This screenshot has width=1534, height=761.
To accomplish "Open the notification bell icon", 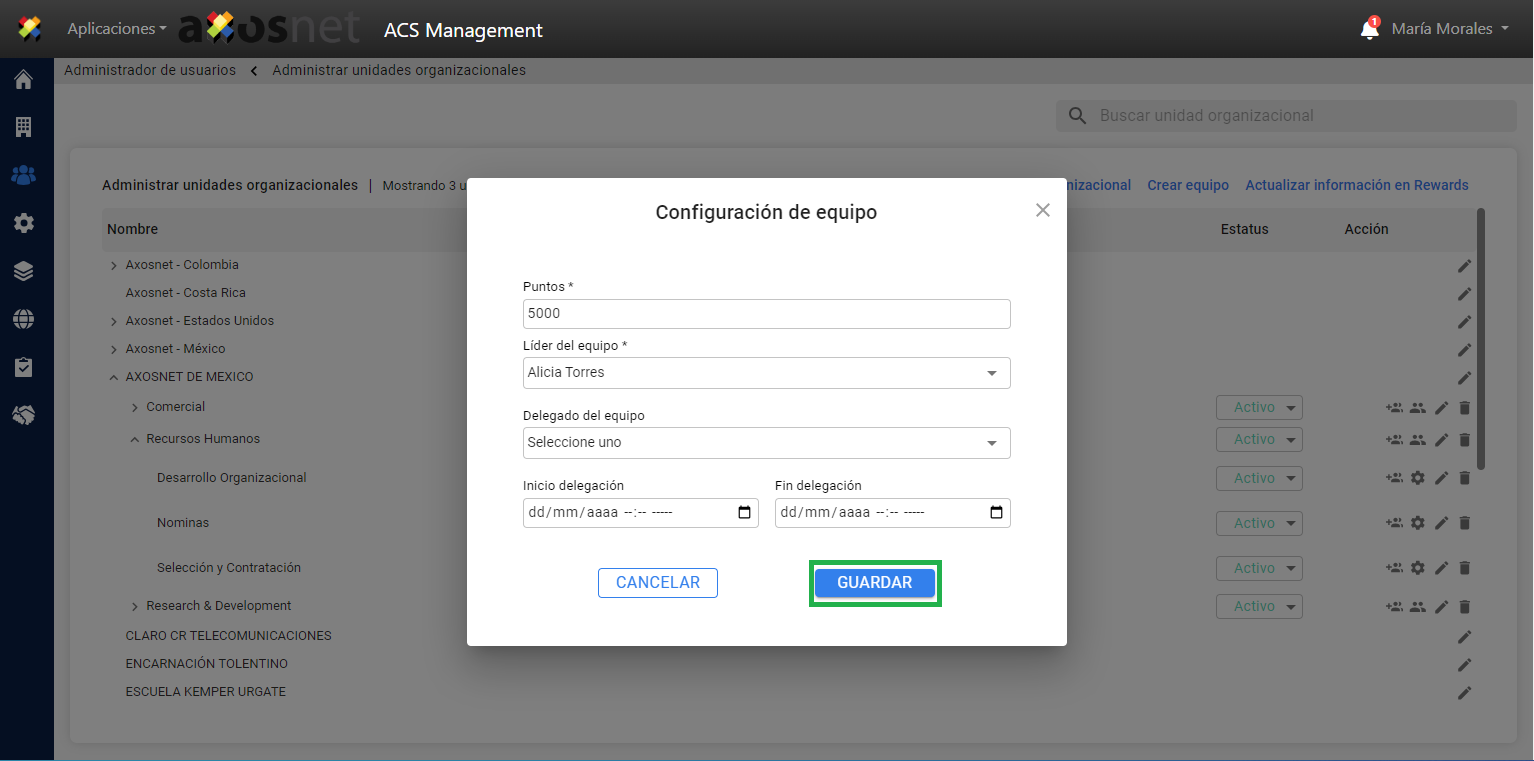I will click(x=1369, y=30).
